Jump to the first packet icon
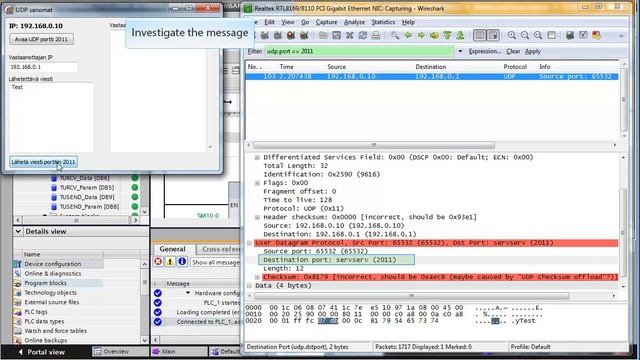Image resolution: width=640 pixels, height=360 pixels. 447,36
